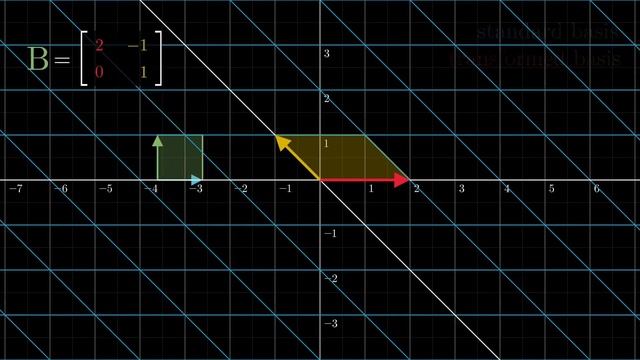Select the small green shaded unit square
The width and height of the screenshot is (640, 360).
pyautogui.click(x=180, y=158)
